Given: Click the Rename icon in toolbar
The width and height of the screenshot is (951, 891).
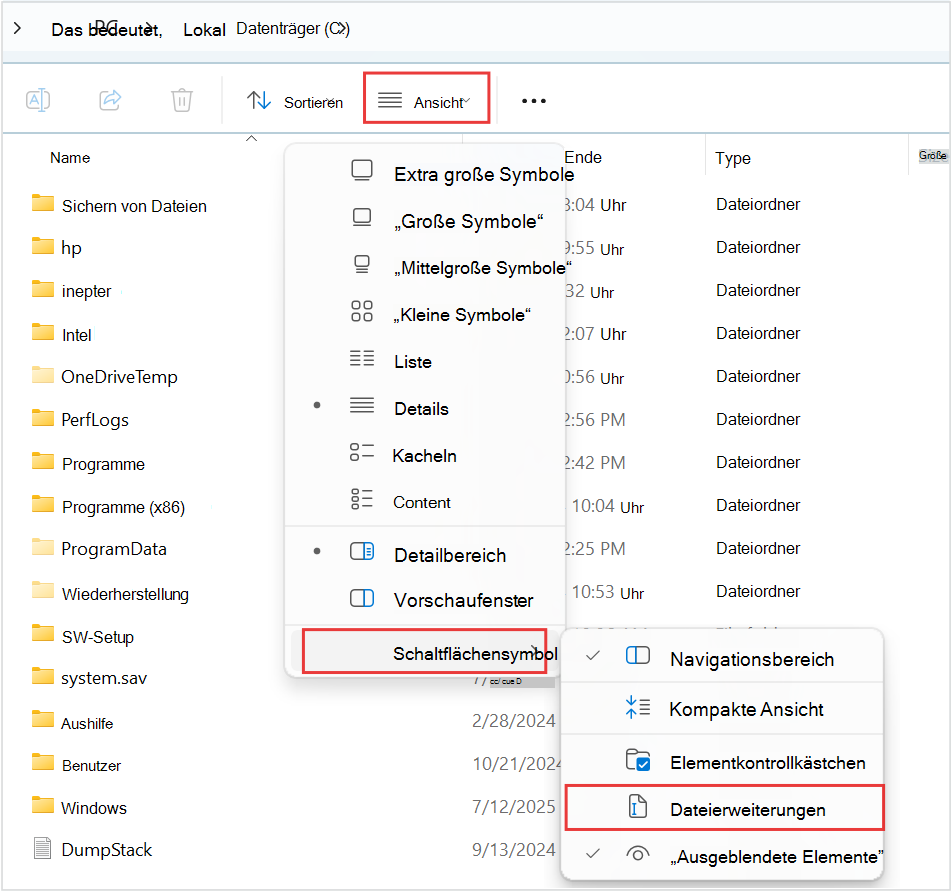Looking at the screenshot, I should tap(38, 100).
